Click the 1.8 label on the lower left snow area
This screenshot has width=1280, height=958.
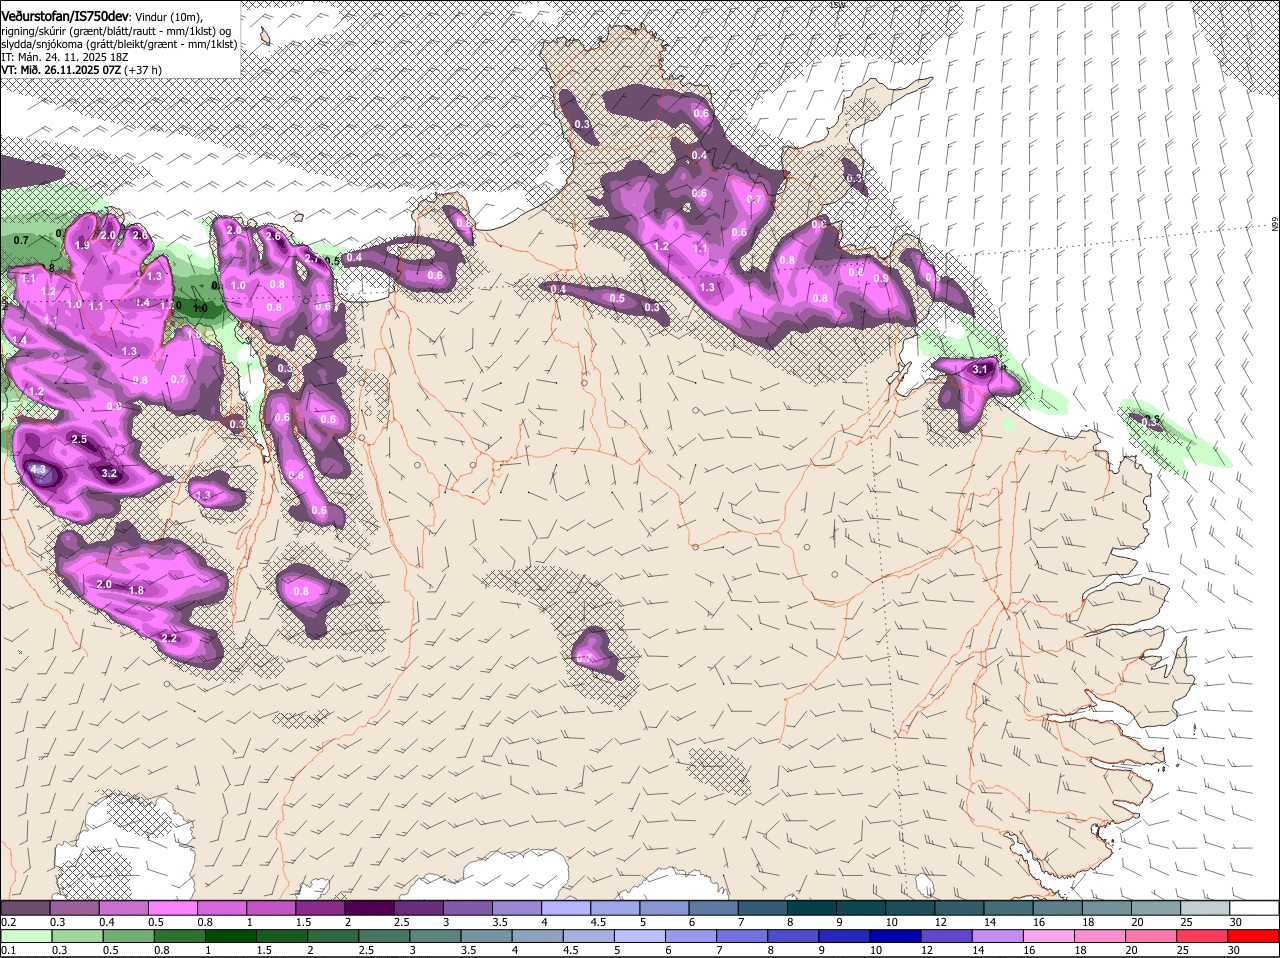pos(137,590)
